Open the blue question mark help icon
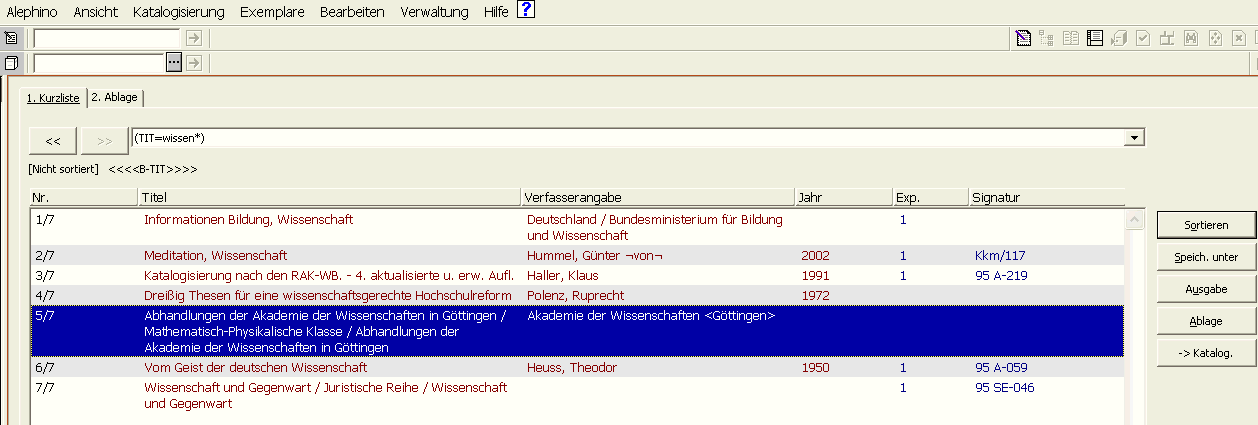This screenshot has height=425, width=1258. coord(526,11)
